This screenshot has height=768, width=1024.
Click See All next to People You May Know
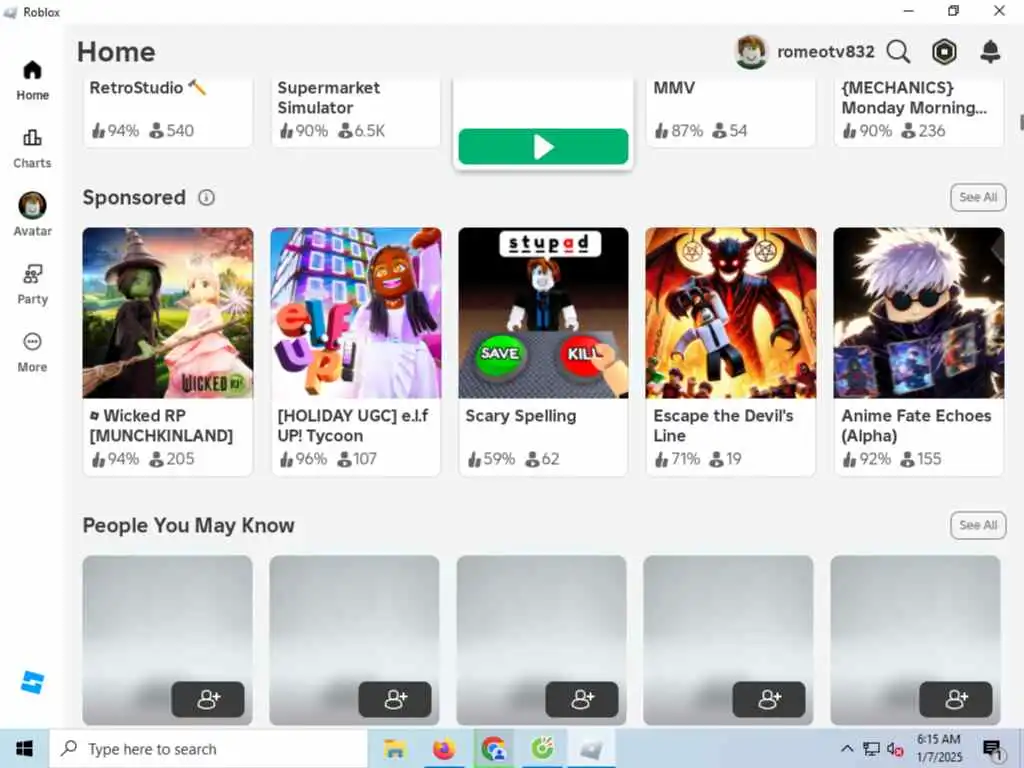tap(978, 525)
